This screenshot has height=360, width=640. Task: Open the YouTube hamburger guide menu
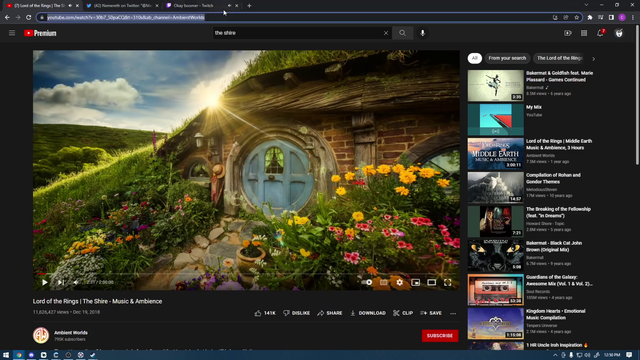click(x=12, y=33)
